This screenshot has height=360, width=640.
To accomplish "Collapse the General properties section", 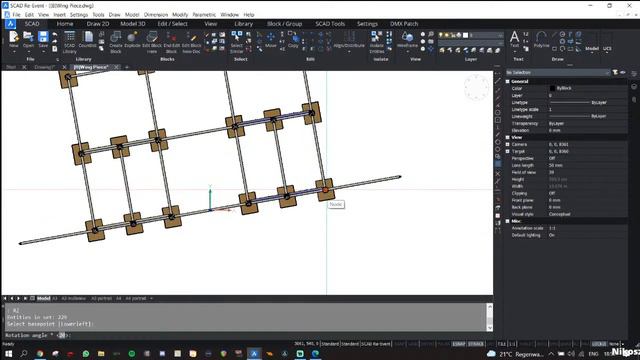I will [508, 82].
